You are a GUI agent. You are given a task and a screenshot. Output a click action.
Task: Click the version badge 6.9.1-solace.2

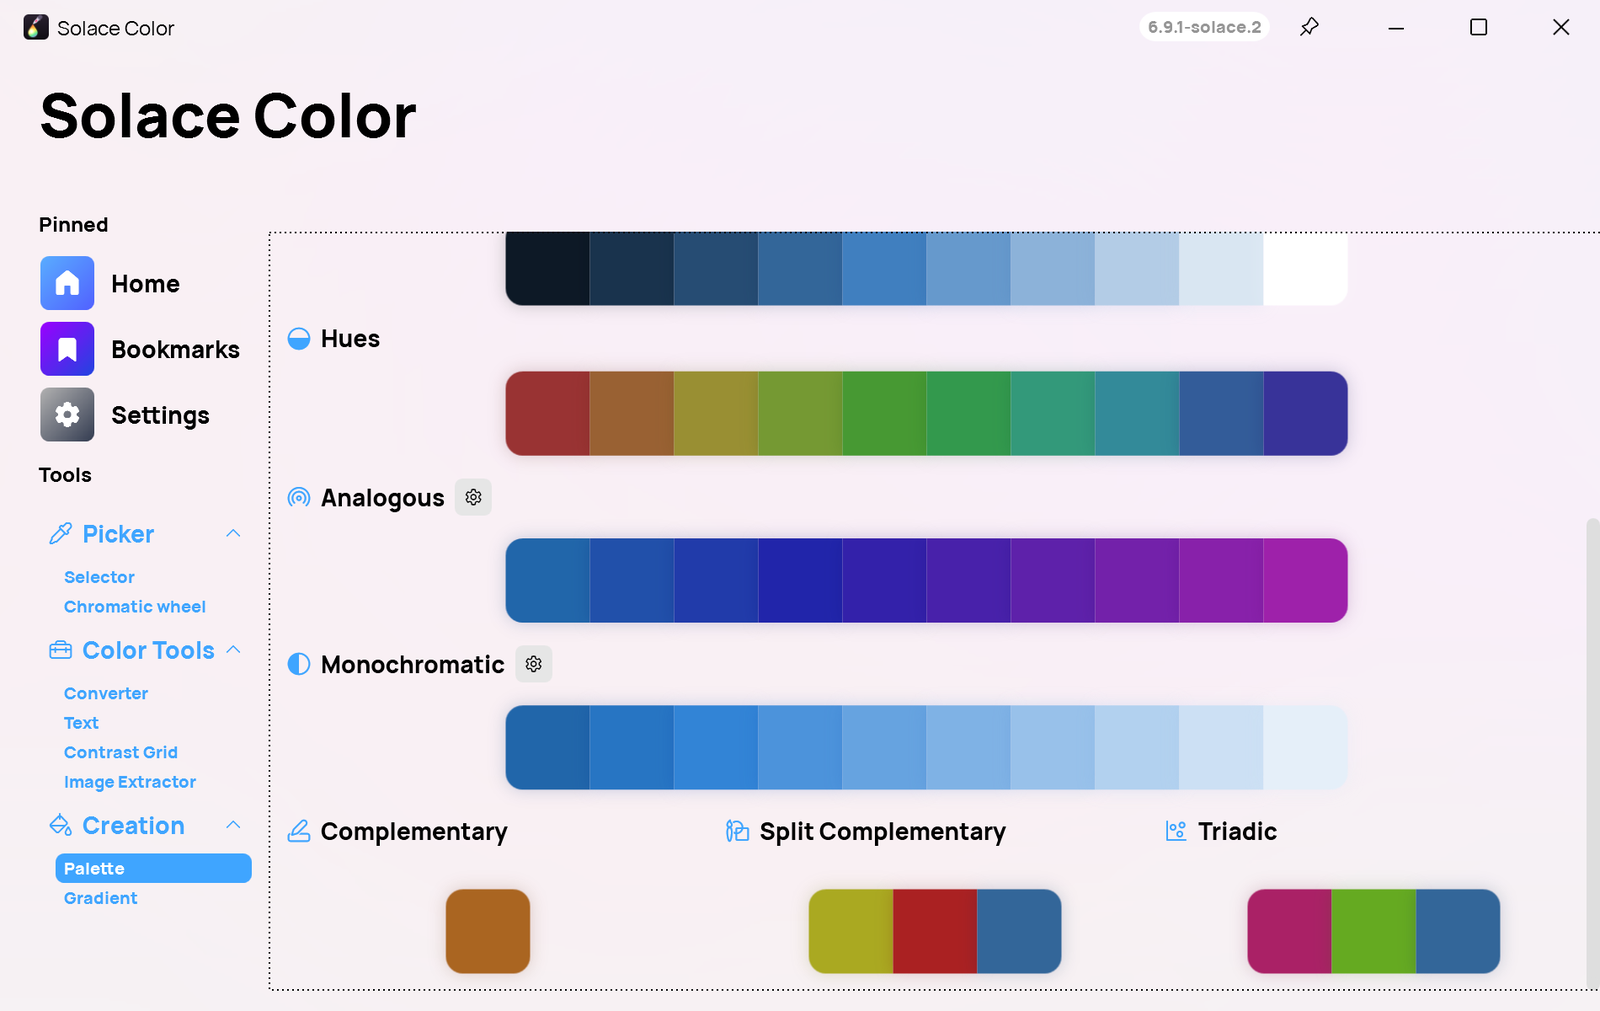coord(1204,27)
